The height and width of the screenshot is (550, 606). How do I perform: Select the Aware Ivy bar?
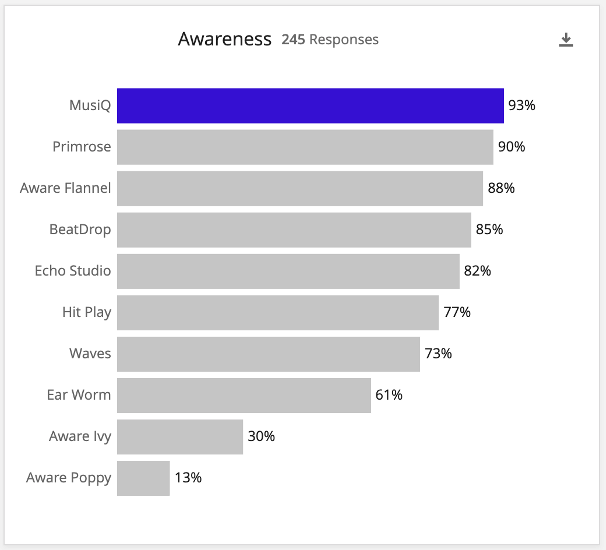tap(180, 436)
